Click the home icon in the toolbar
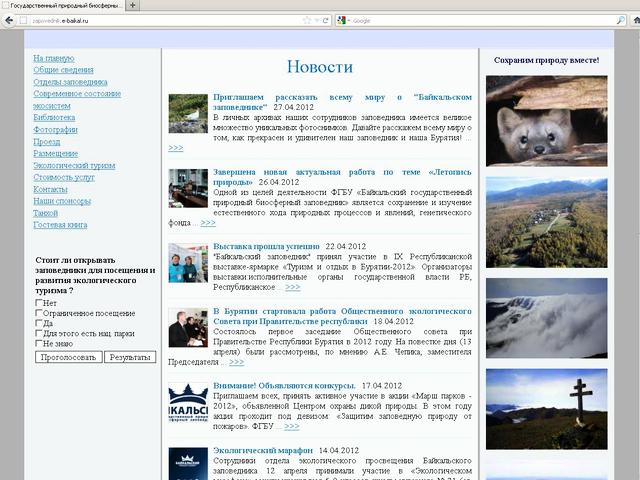This screenshot has height=480, width=640. tap(636, 20)
